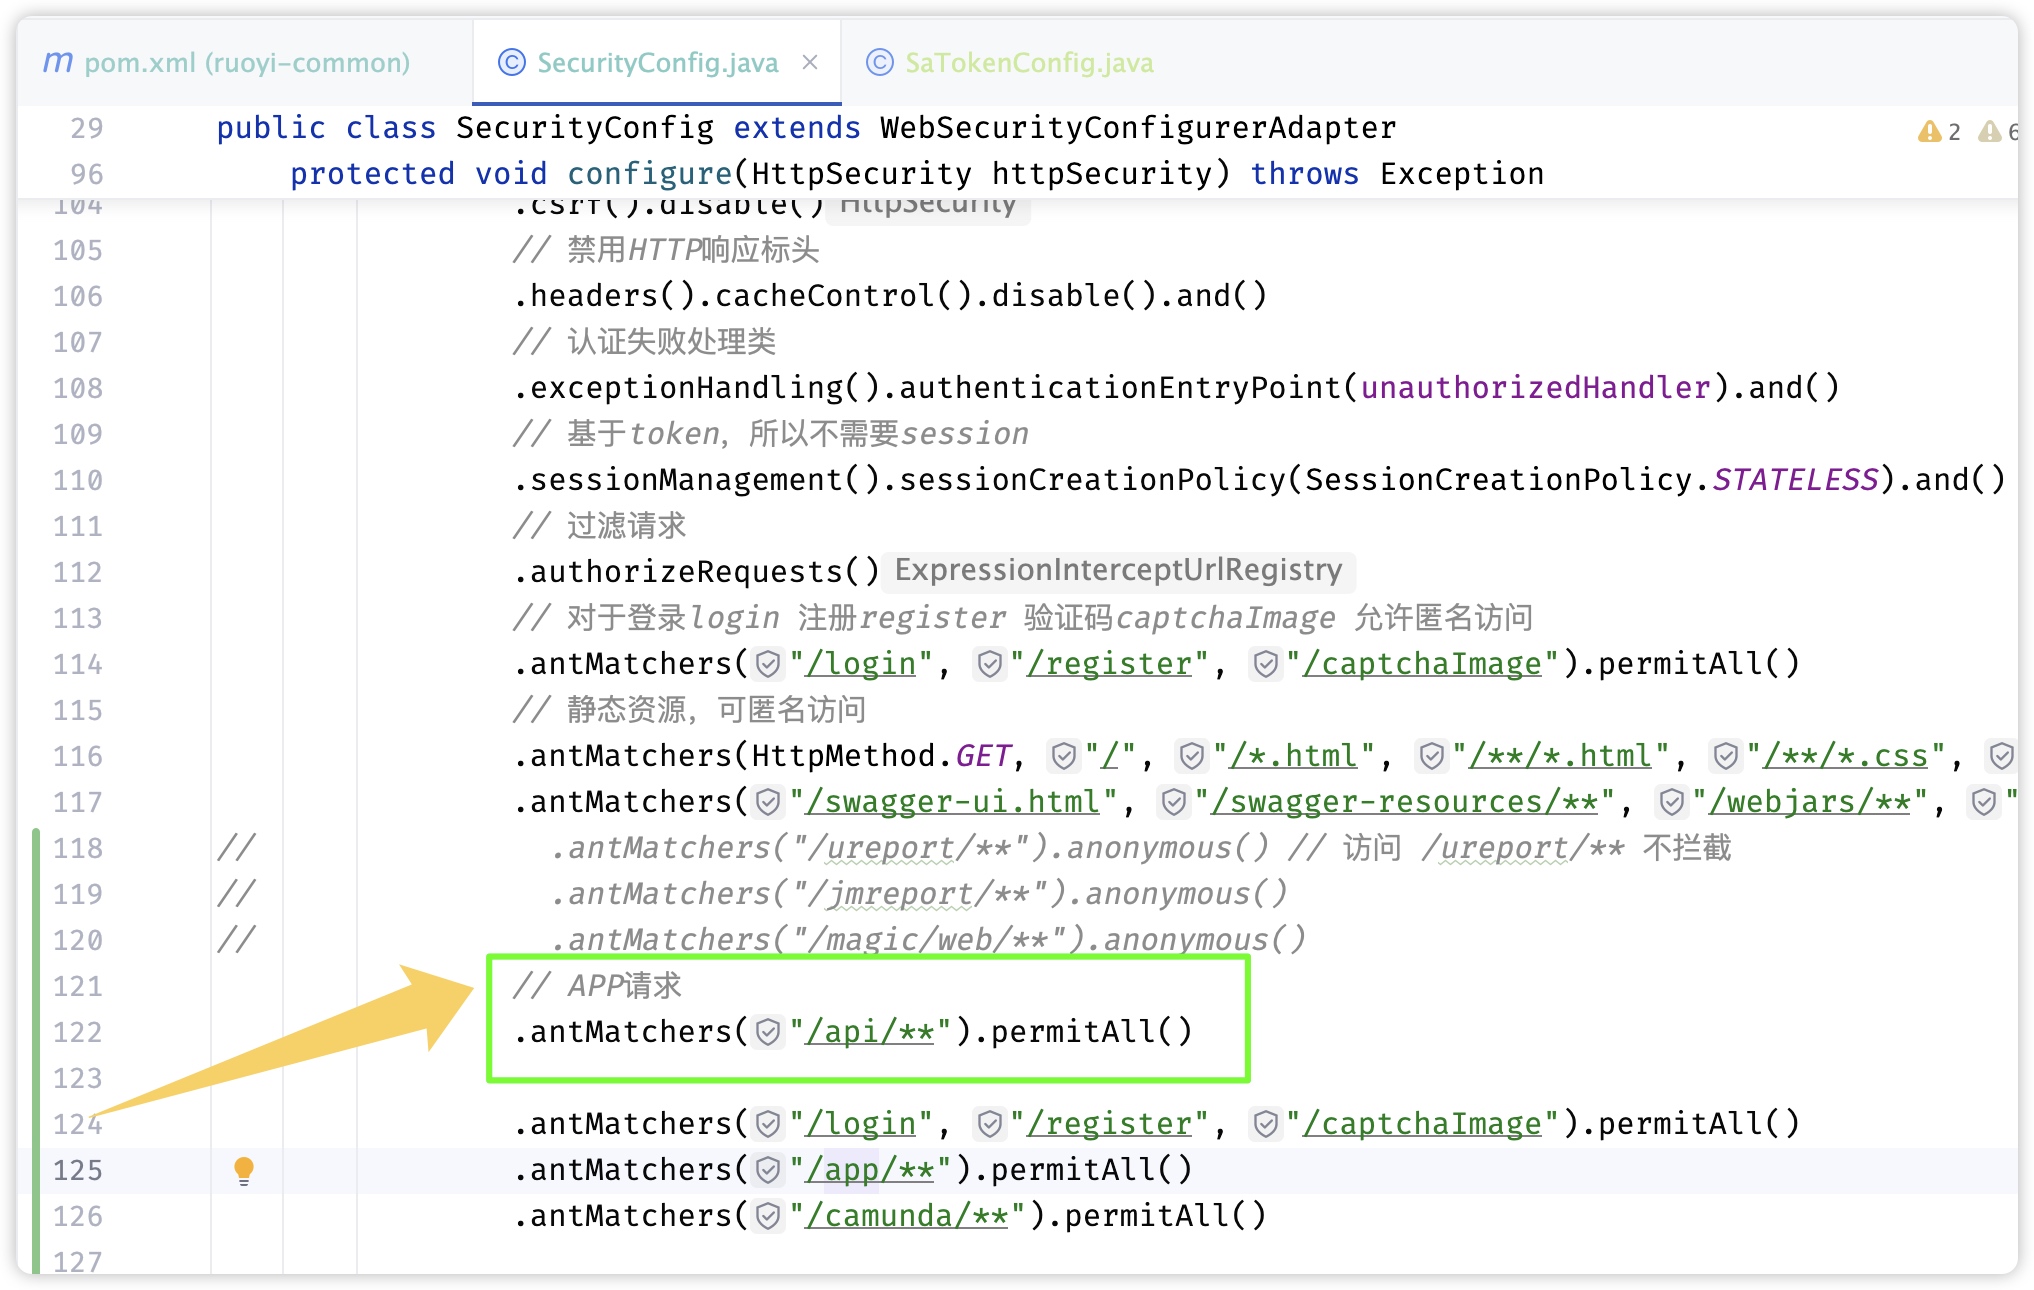Image resolution: width=2034 pixels, height=1290 pixels.
Task: Select the SecurityConfig.java tab
Action: [657, 63]
